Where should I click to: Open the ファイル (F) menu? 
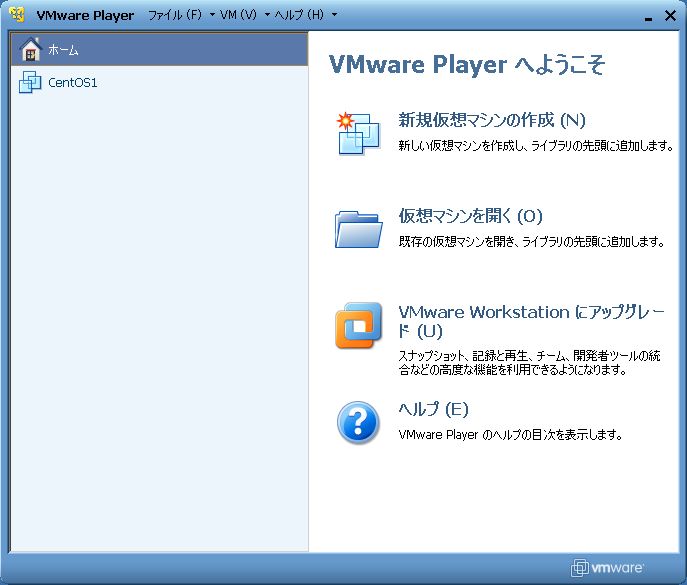[x=175, y=15]
